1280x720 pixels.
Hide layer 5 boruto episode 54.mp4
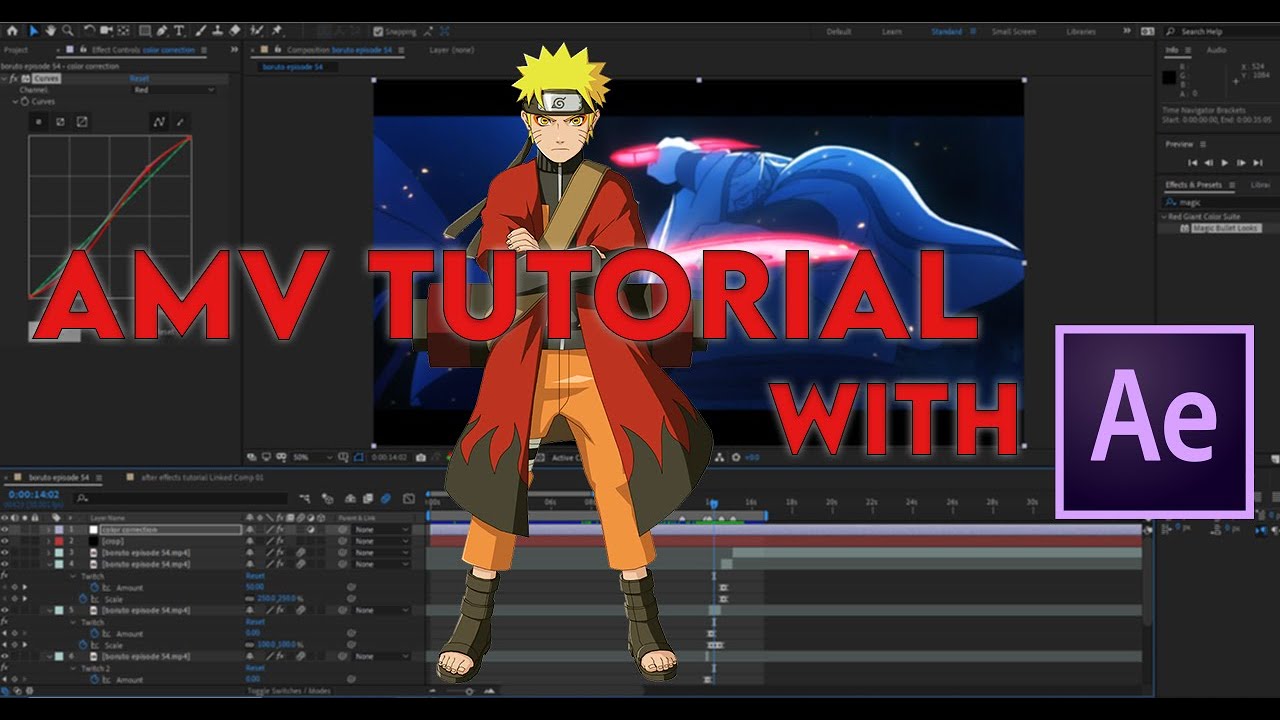pos(5,610)
